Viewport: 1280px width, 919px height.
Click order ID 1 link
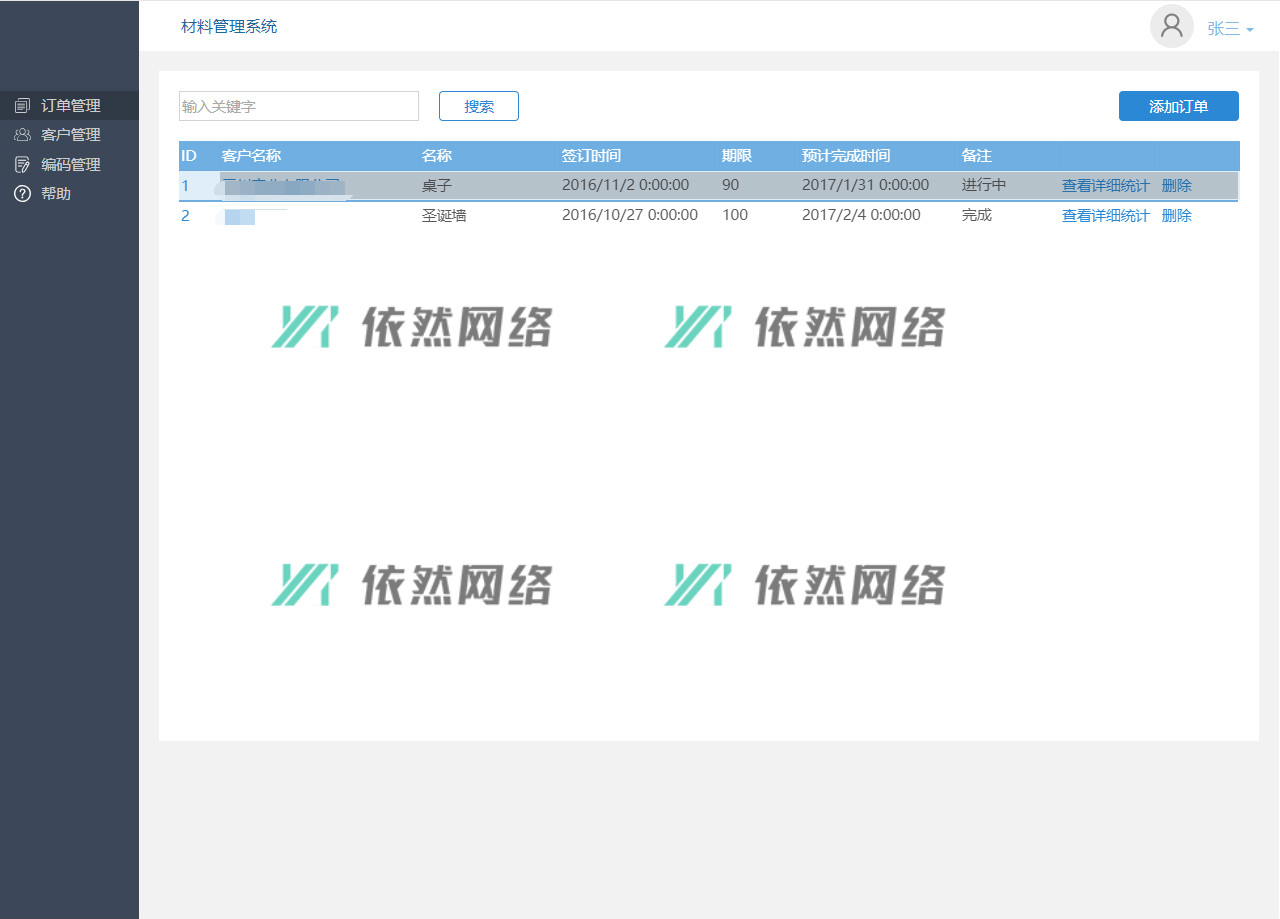pos(185,186)
